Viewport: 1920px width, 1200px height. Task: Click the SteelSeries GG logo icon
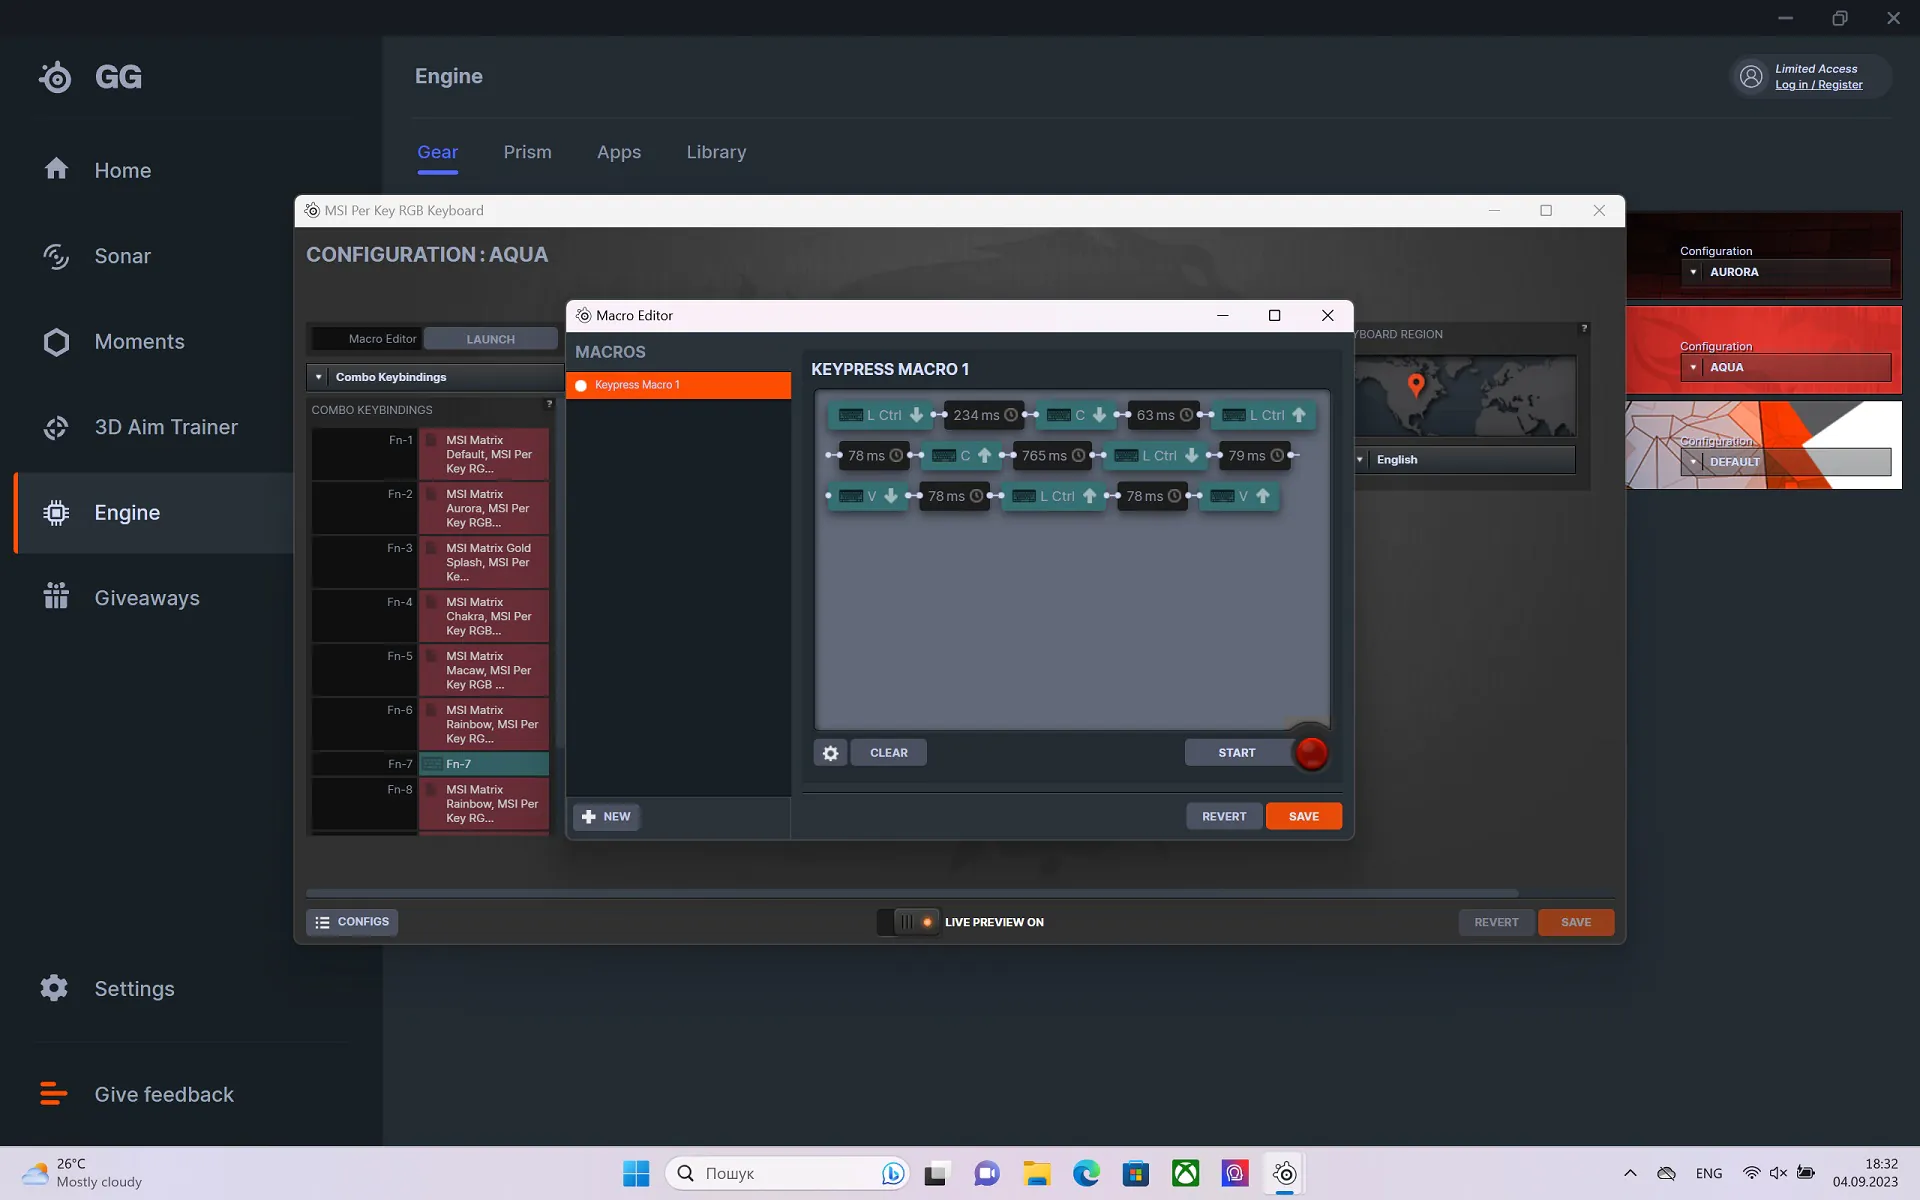[56, 77]
